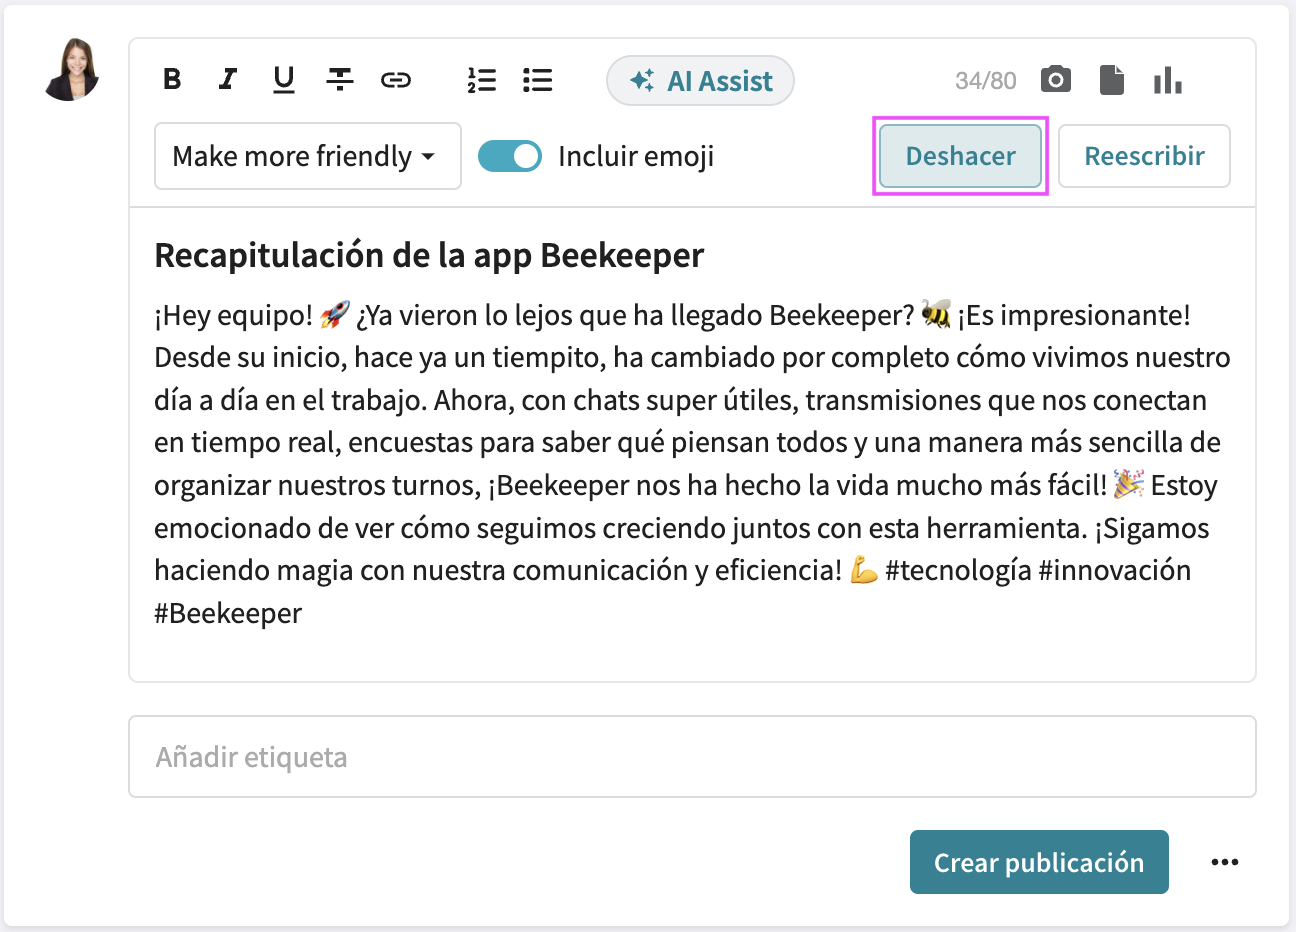Attach an image with the camera icon
The width and height of the screenshot is (1296, 932).
click(1055, 79)
